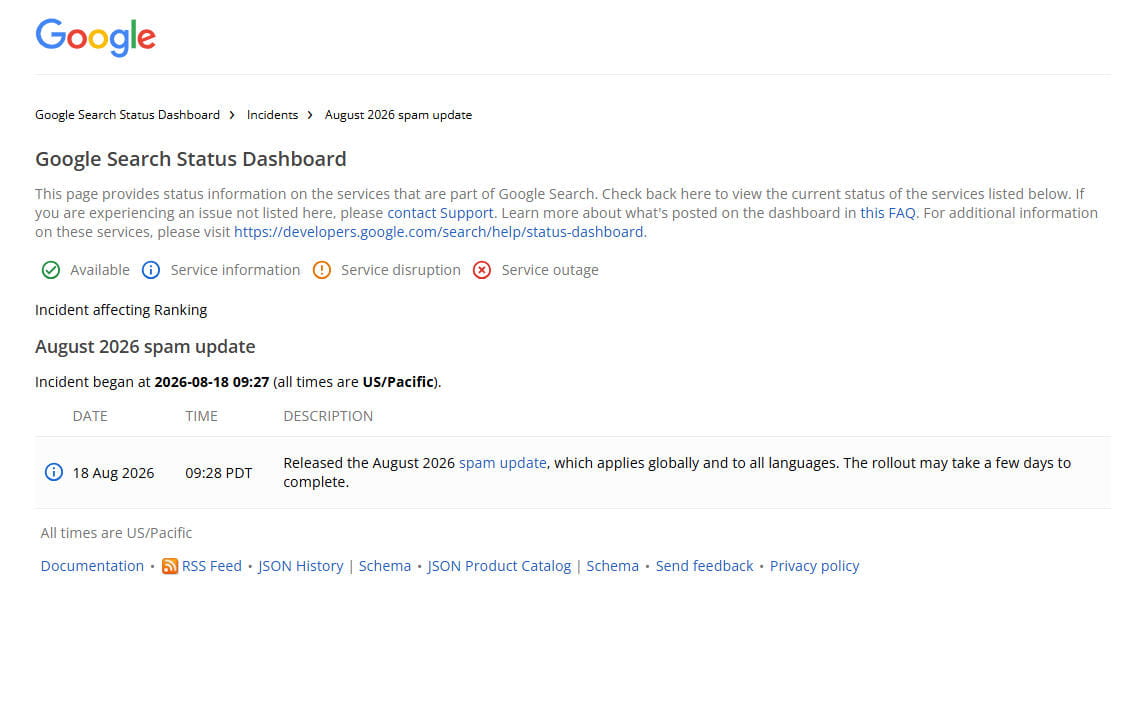
Task: Click the chevron after Incidents breadcrumb
Action: 310,115
